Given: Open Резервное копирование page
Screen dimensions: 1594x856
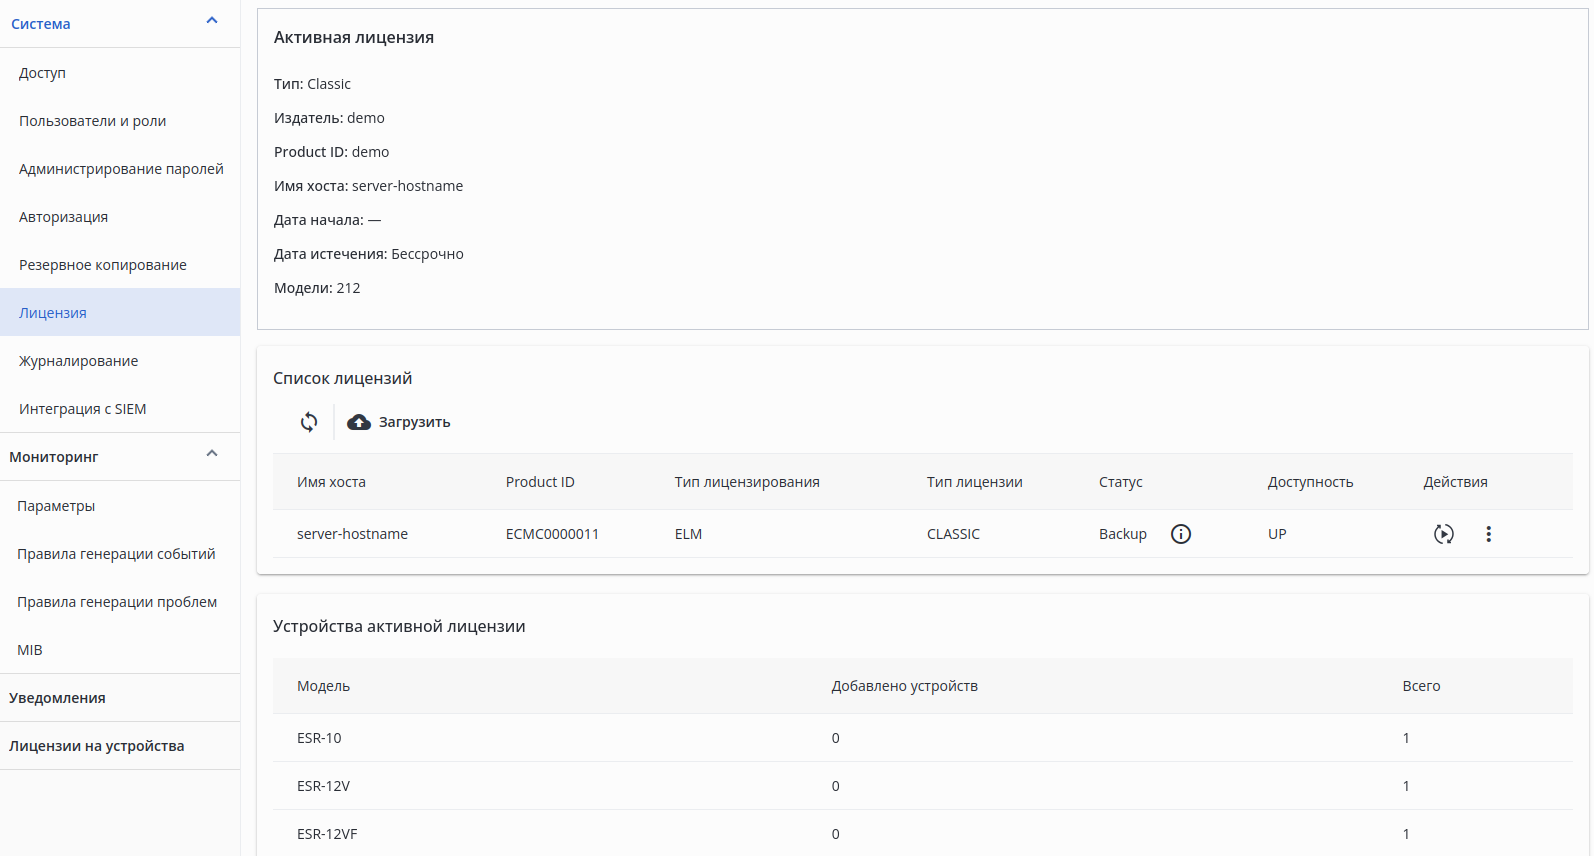Looking at the screenshot, I should coord(102,265).
